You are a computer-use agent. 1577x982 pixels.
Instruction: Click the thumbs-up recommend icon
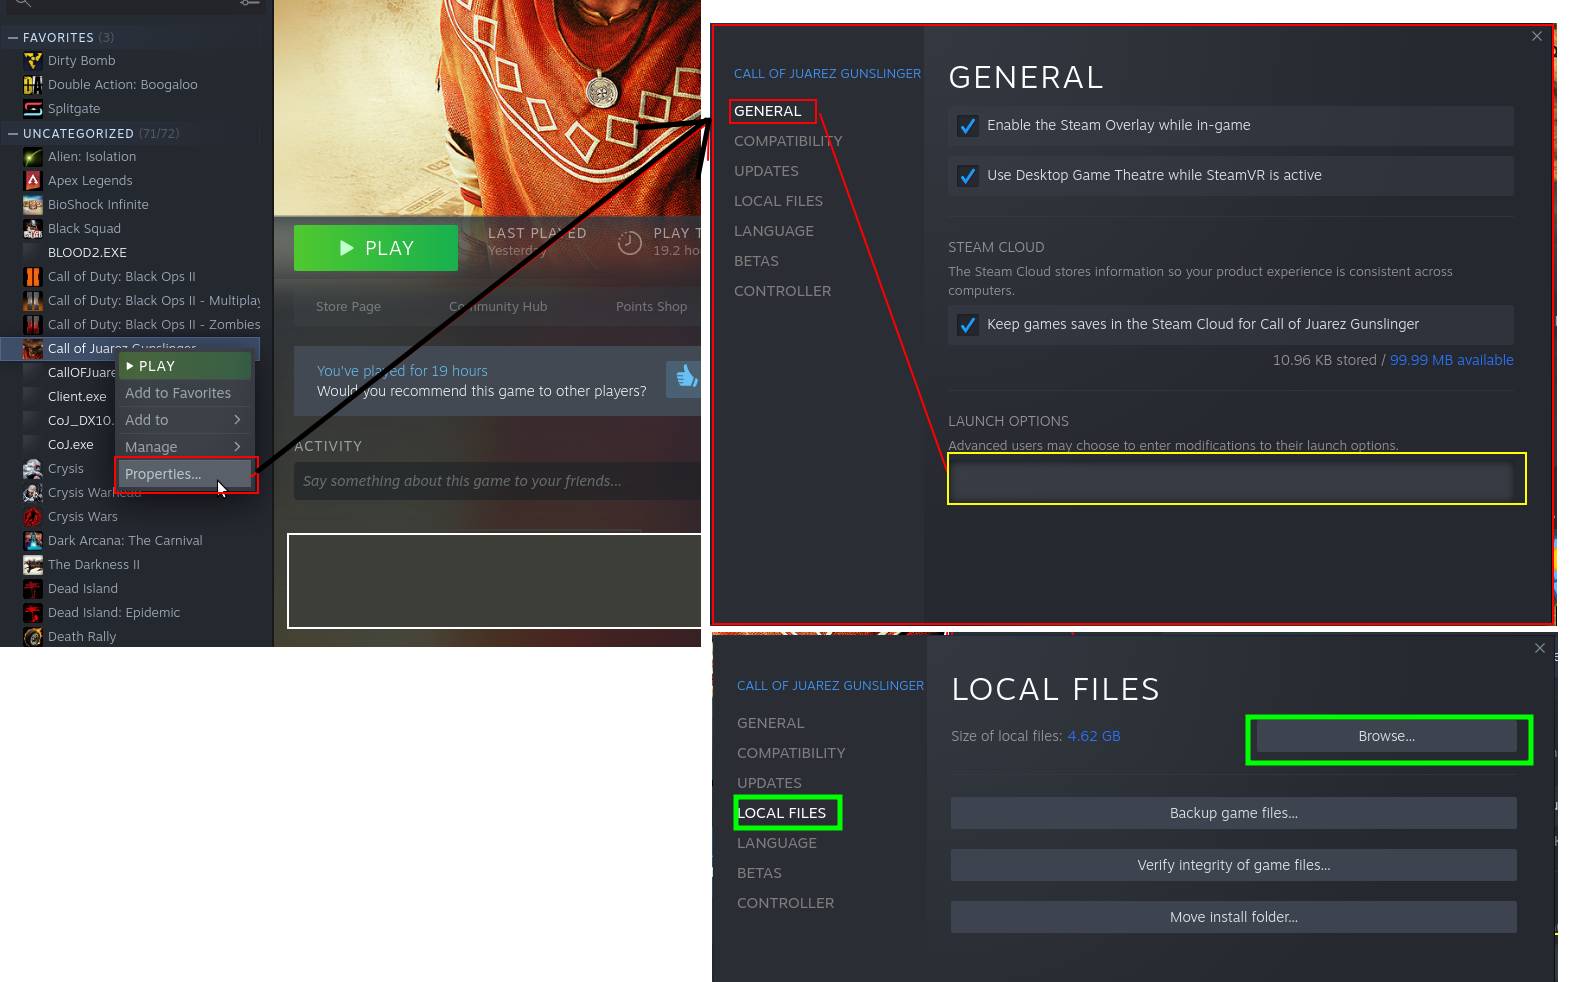pyautogui.click(x=685, y=378)
